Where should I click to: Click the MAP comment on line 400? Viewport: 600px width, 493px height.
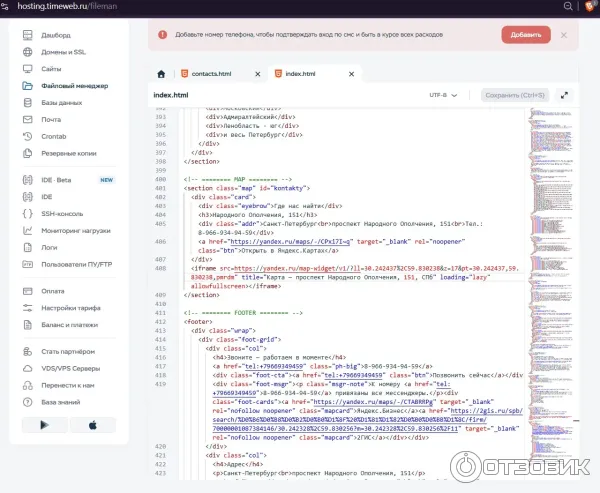point(238,179)
